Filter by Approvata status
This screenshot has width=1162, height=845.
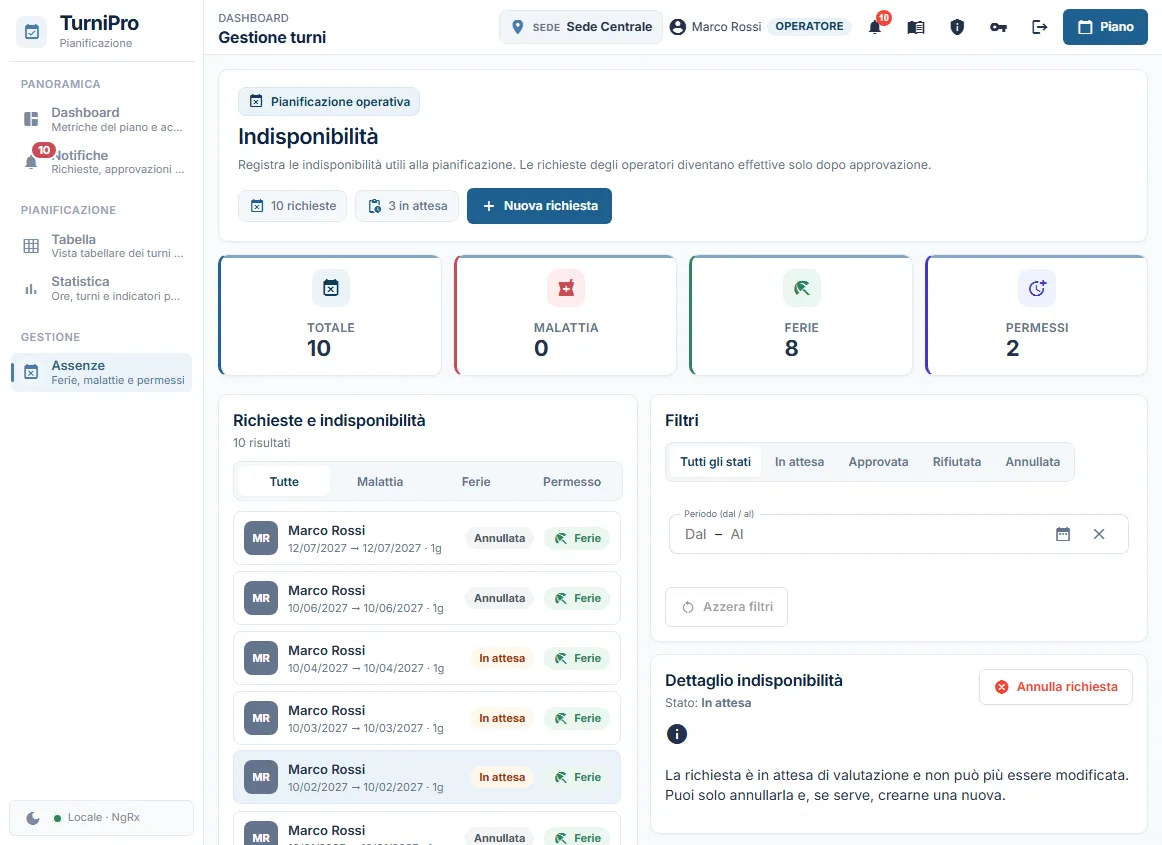pos(878,462)
